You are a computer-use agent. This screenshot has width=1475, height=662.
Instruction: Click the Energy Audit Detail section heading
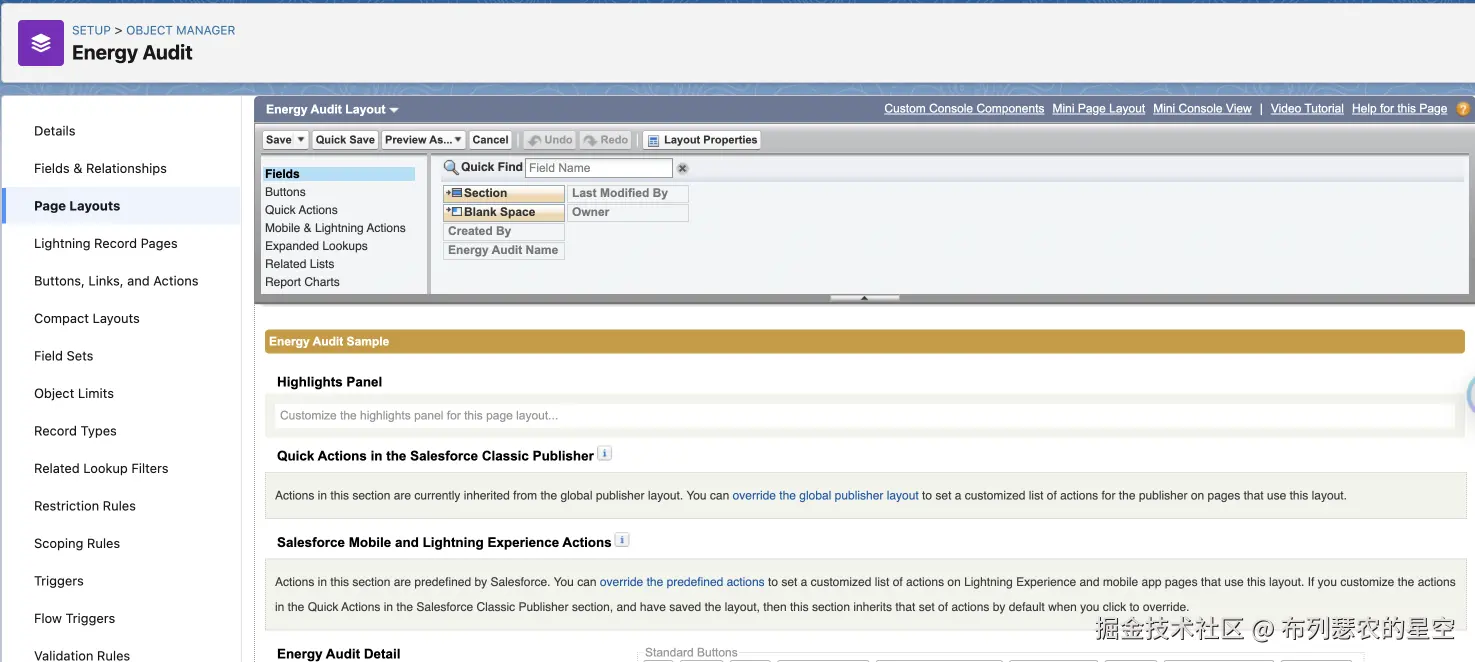click(x=339, y=654)
